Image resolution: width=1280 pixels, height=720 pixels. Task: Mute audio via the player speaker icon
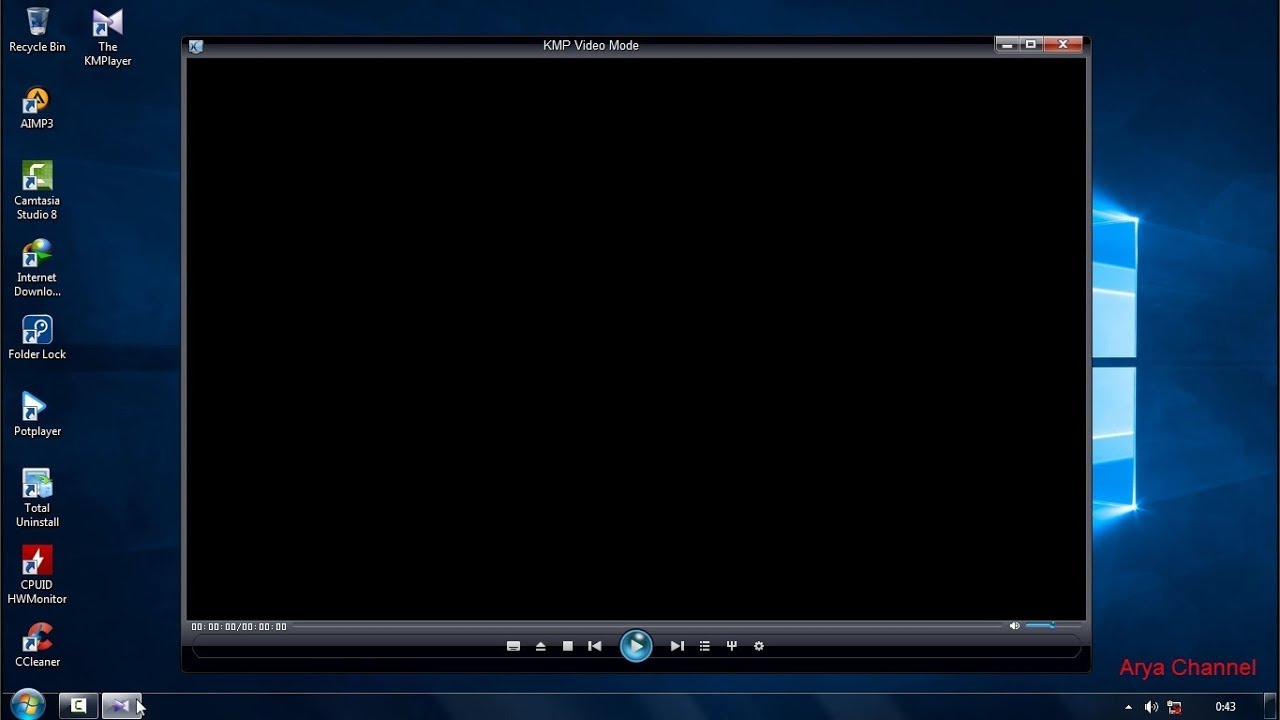pos(1014,626)
